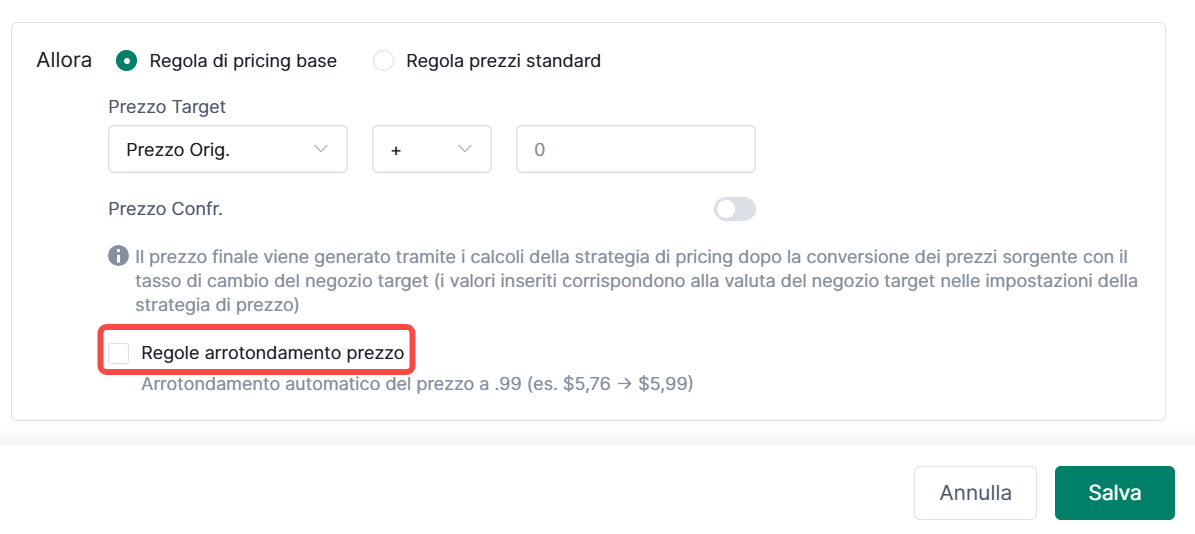Click the "Allora" section label
1195x534 pixels.
coord(64,60)
